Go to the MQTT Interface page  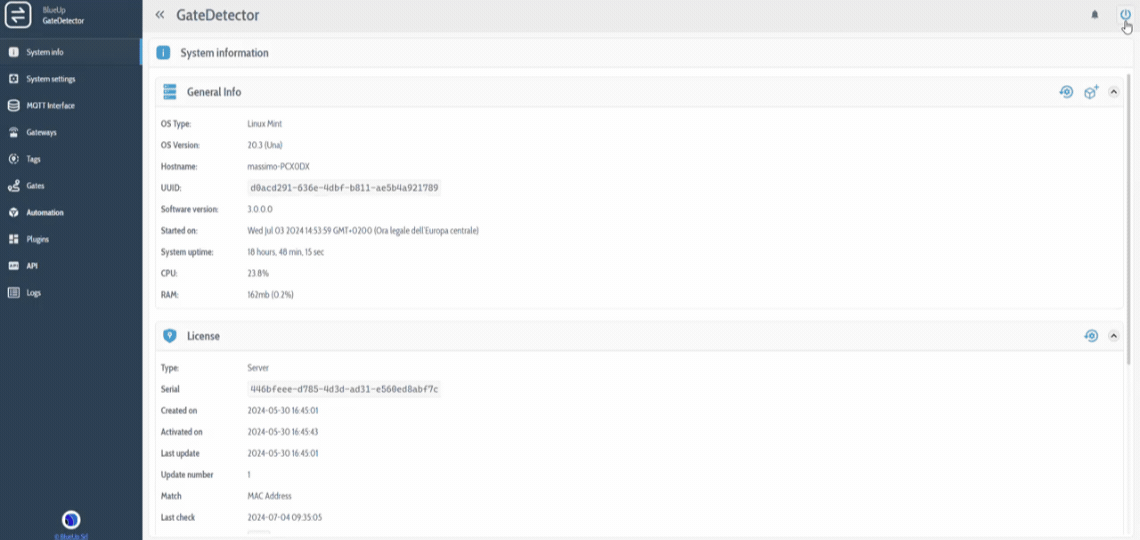[x=50, y=106]
